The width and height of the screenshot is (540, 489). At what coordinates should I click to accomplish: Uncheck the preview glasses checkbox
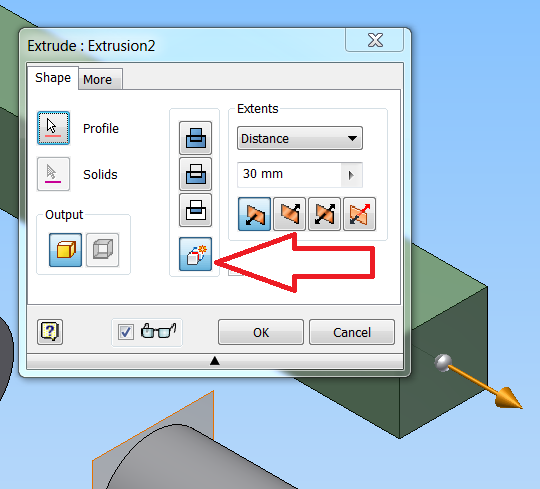click(x=125, y=332)
